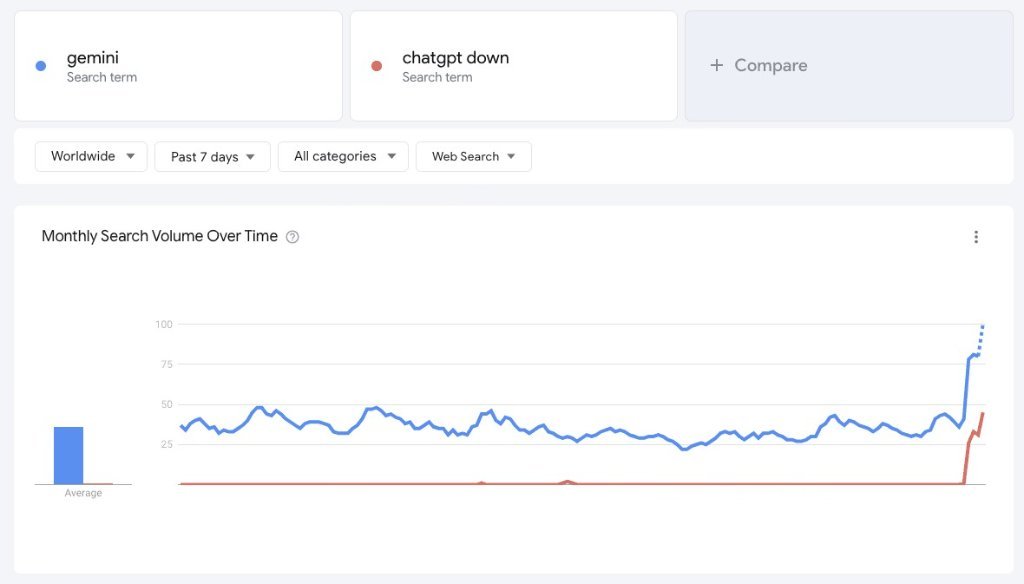Edit the chatgpt down search term text

(455, 58)
